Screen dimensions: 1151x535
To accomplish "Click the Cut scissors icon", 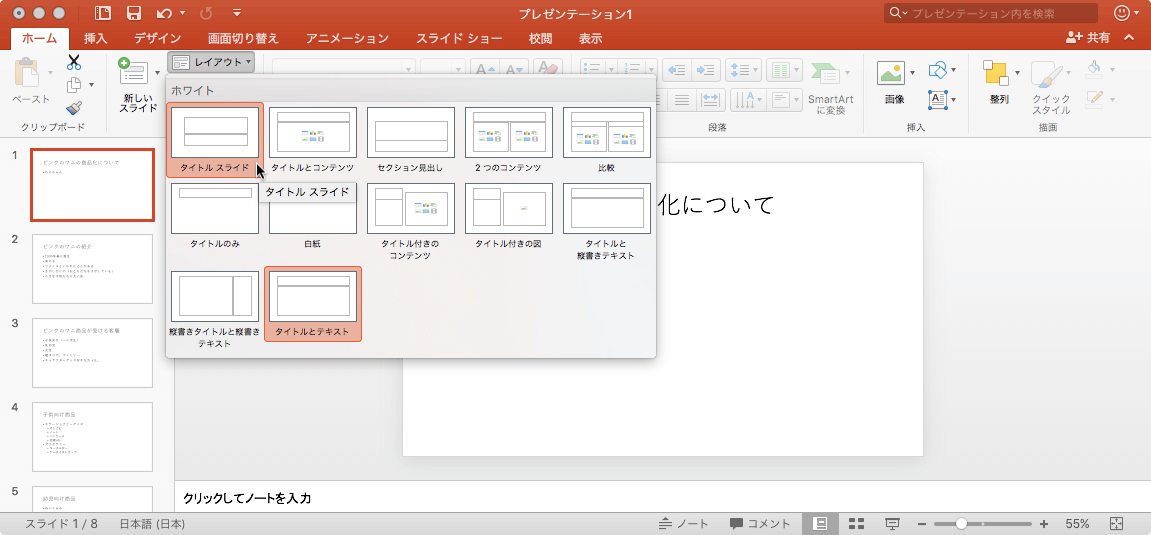I will 74,62.
